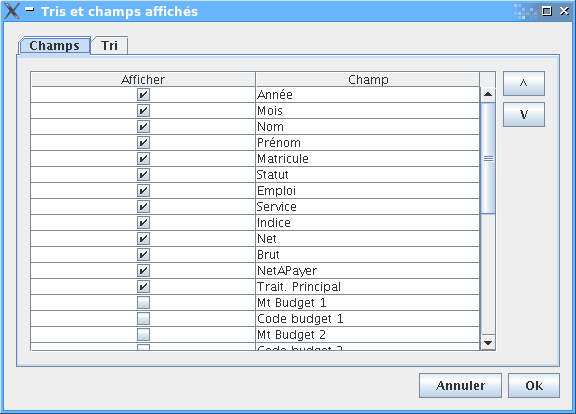
Task: Select the Emploi field row
Action: (255, 191)
